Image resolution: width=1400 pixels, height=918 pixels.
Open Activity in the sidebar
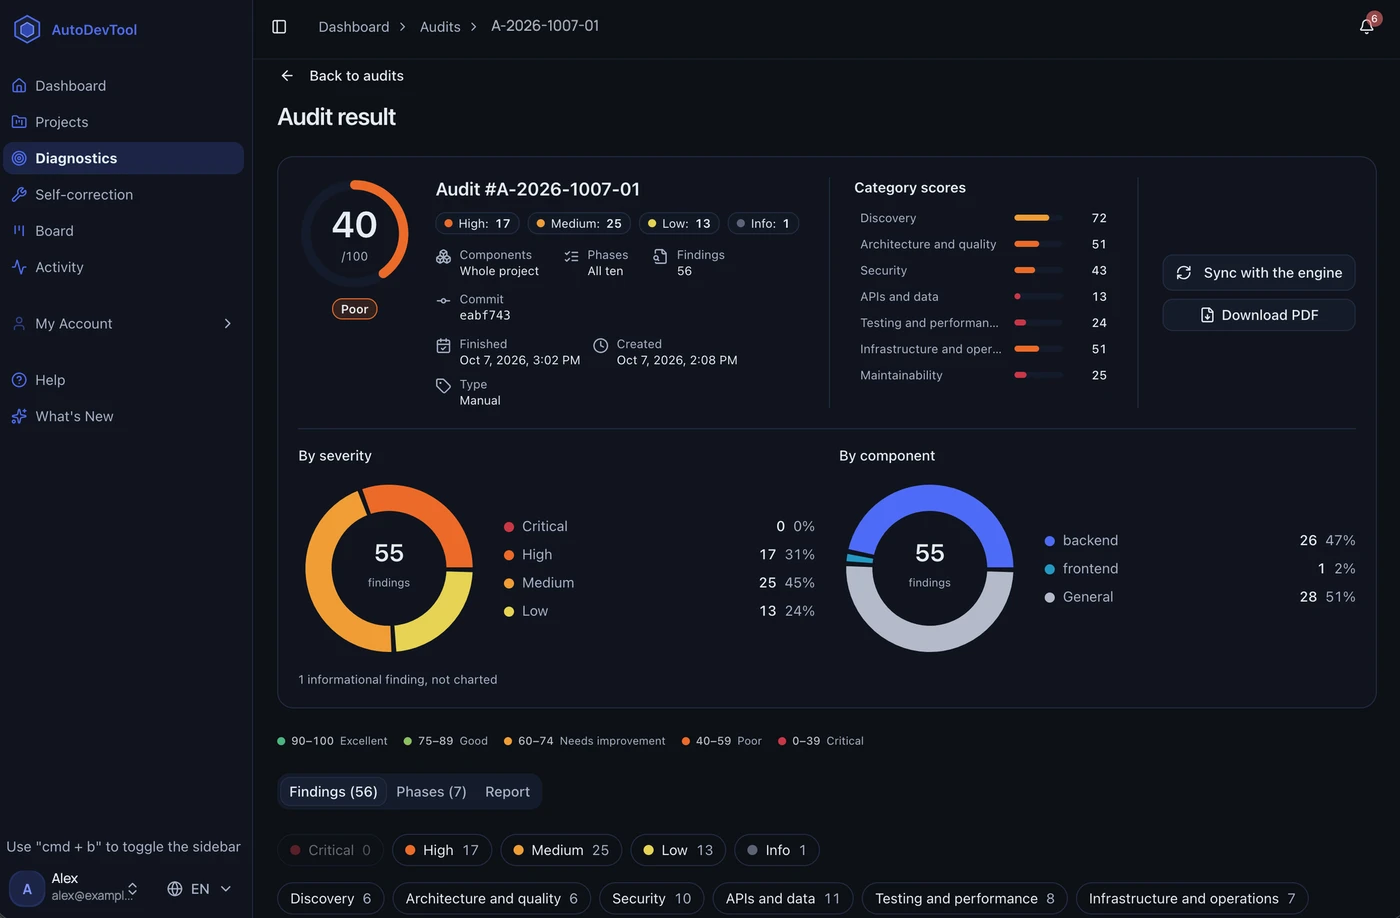coord(124,267)
